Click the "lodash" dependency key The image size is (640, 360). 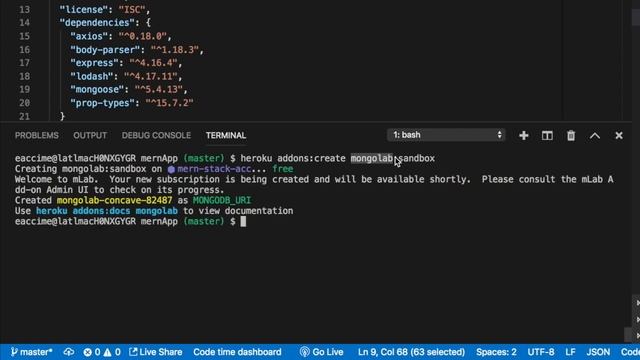pos(92,76)
